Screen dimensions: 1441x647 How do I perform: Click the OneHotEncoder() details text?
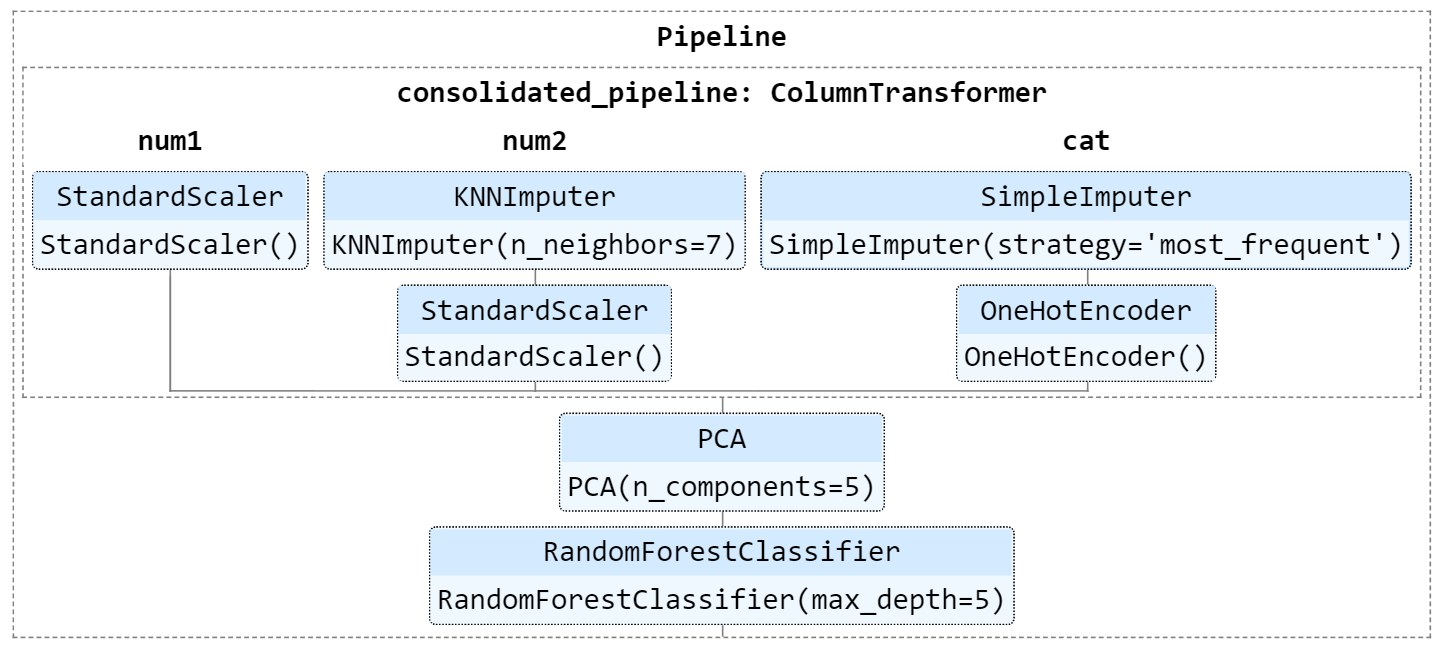(x=1086, y=358)
